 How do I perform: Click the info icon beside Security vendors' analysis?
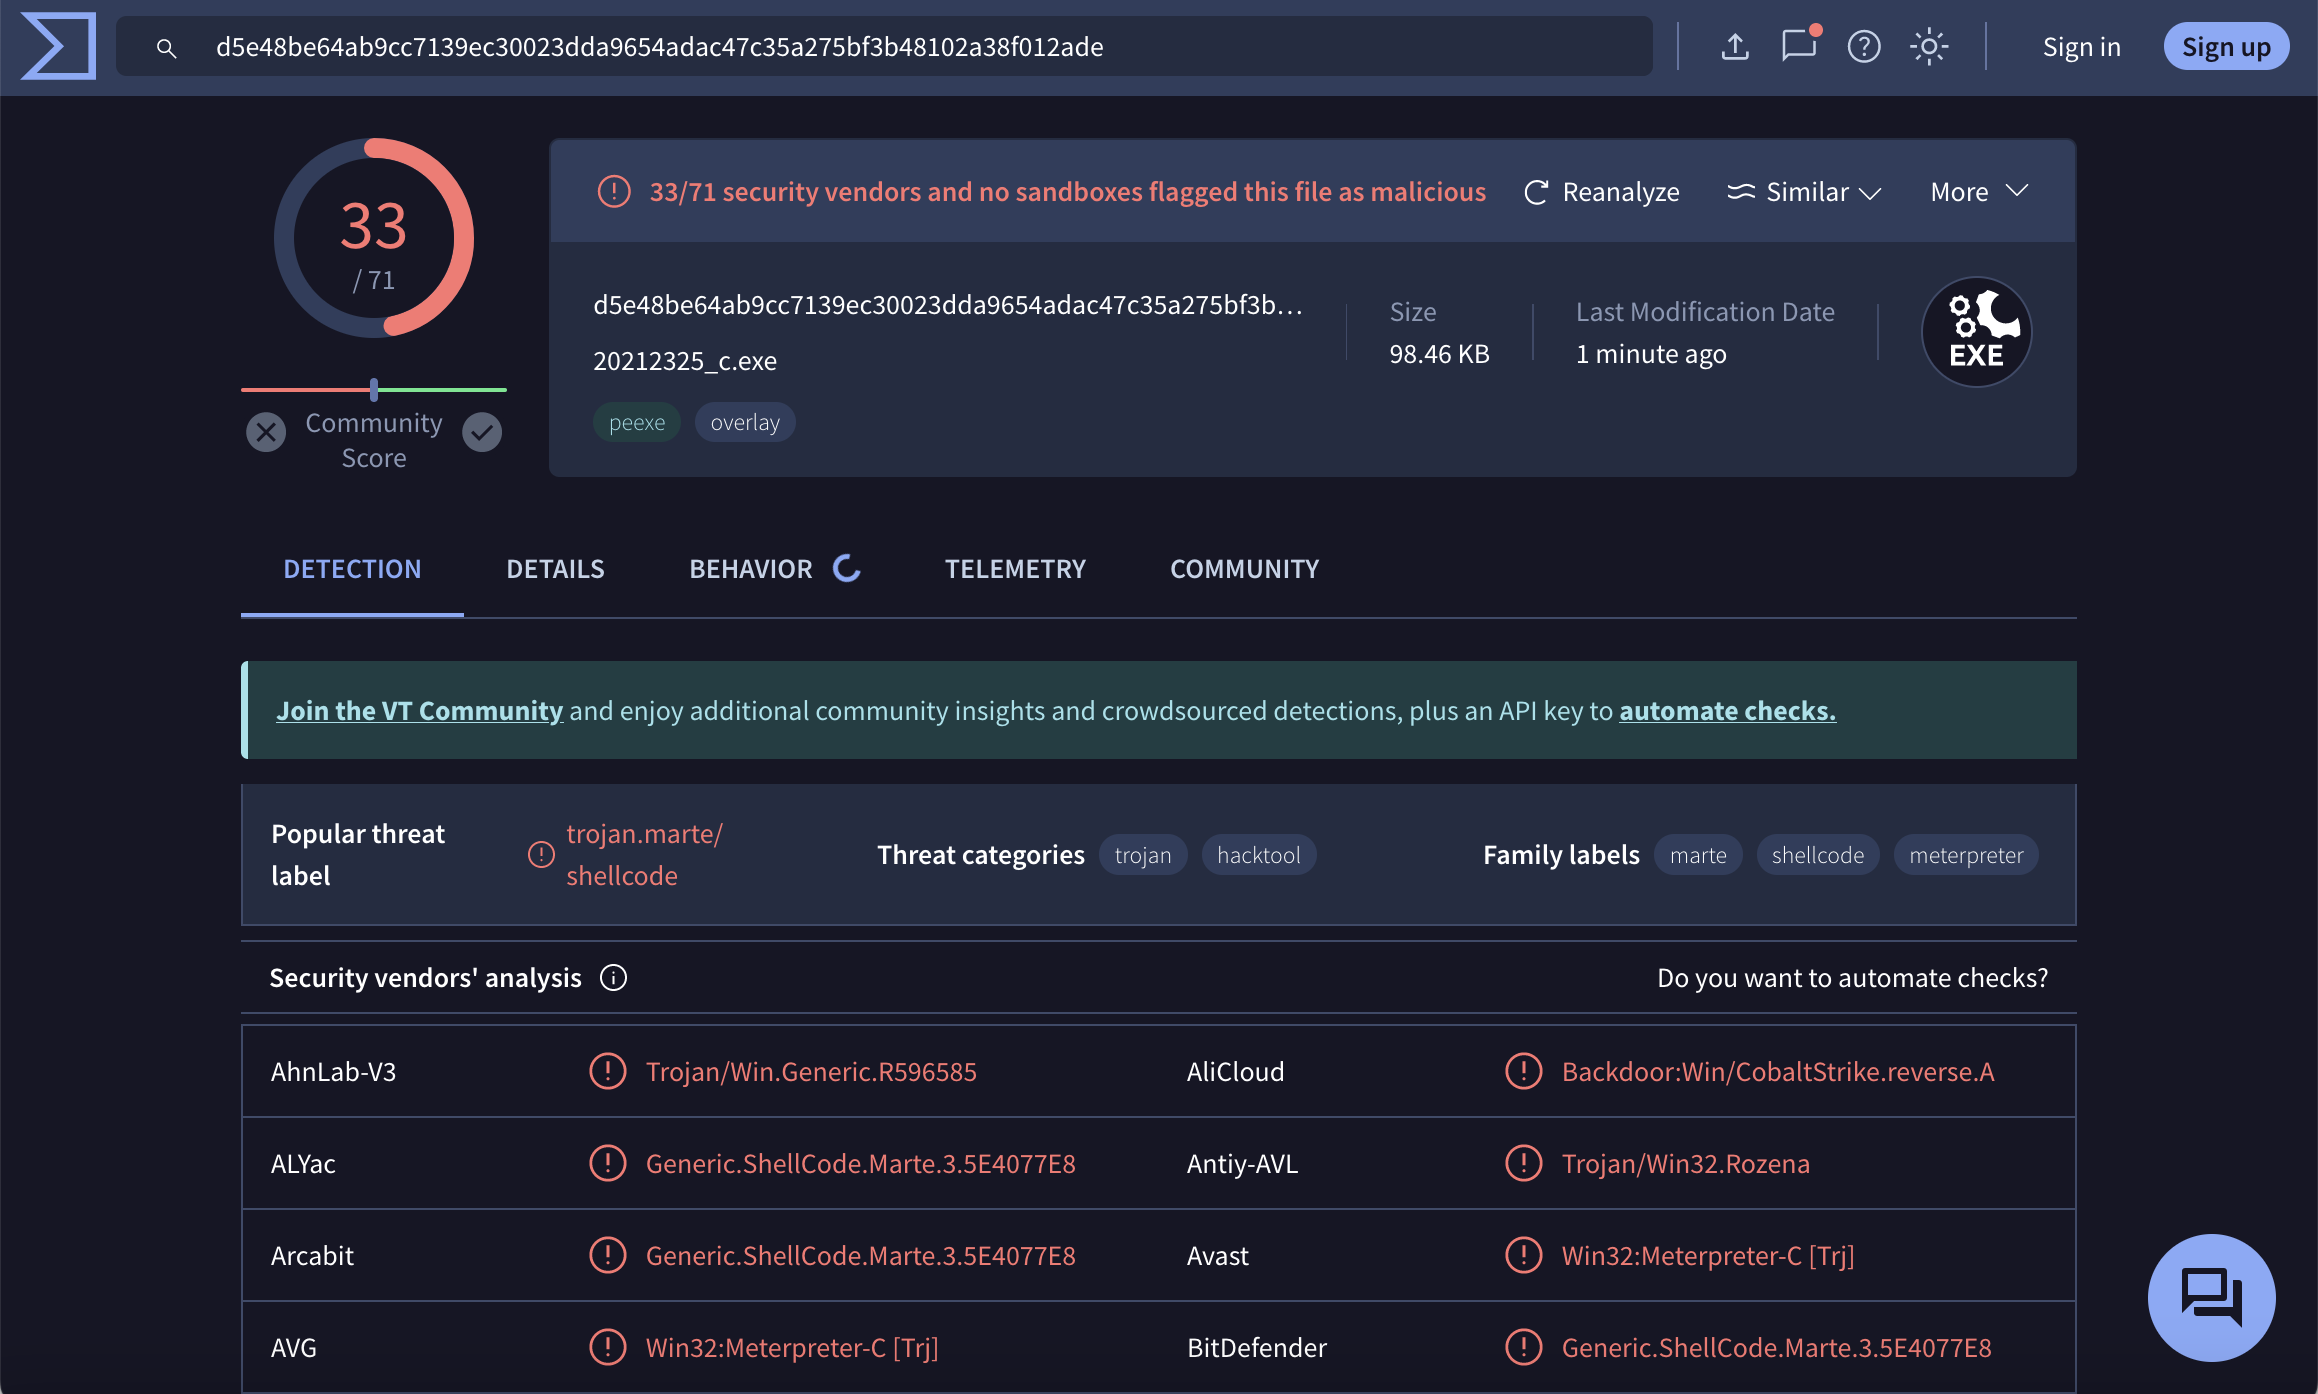coord(613,977)
